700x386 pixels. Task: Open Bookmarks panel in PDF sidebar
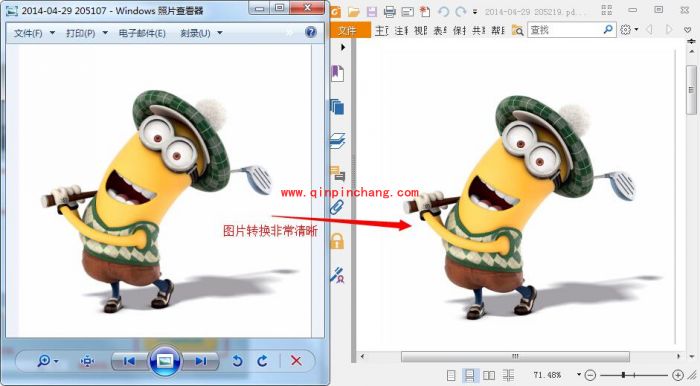coord(337,73)
